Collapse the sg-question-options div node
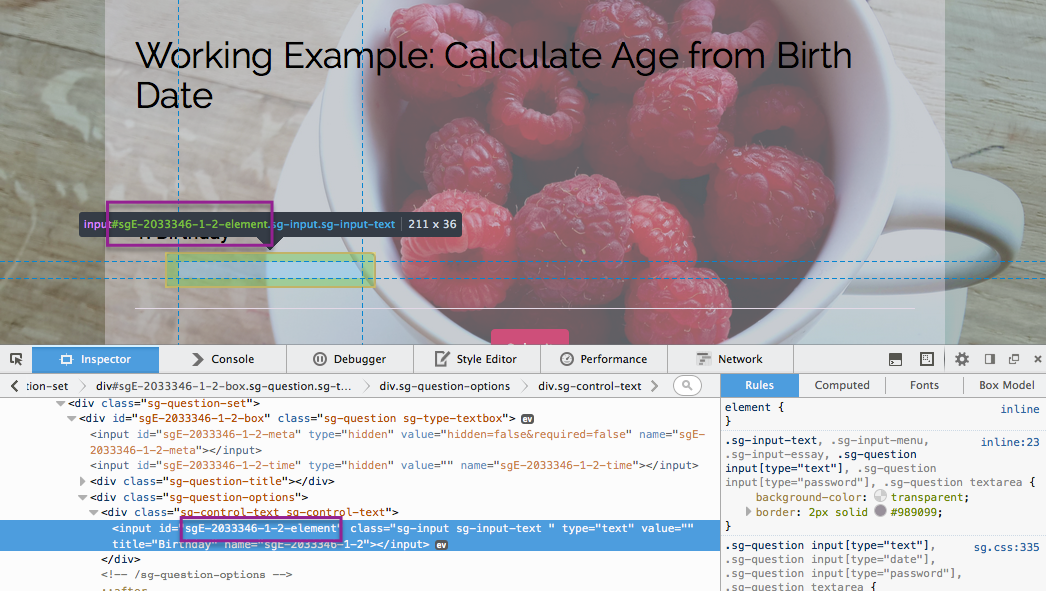The width and height of the screenshot is (1046, 591). [83, 498]
